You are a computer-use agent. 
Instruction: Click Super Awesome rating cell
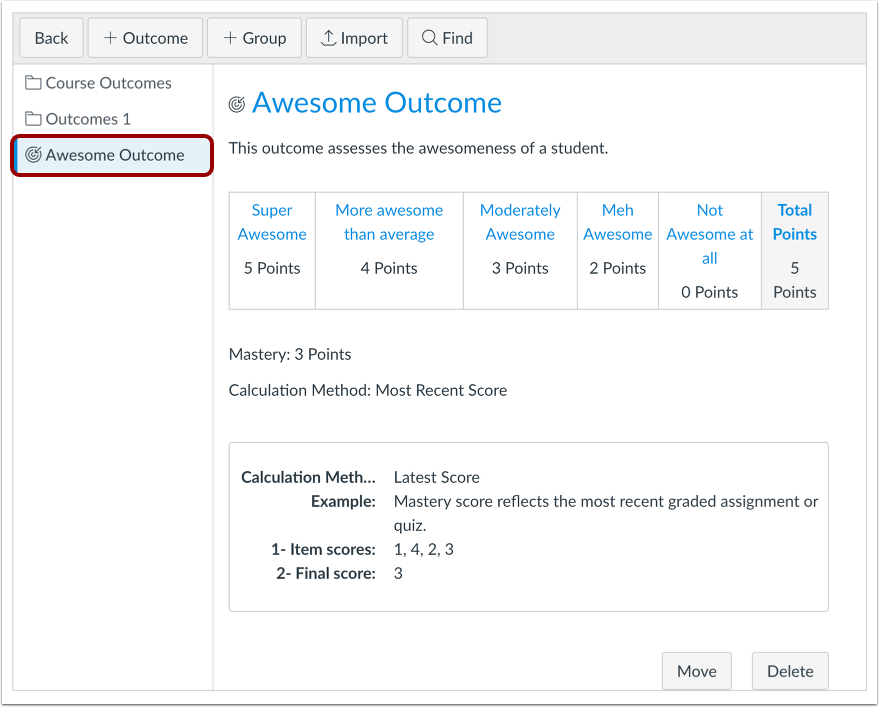click(272, 251)
